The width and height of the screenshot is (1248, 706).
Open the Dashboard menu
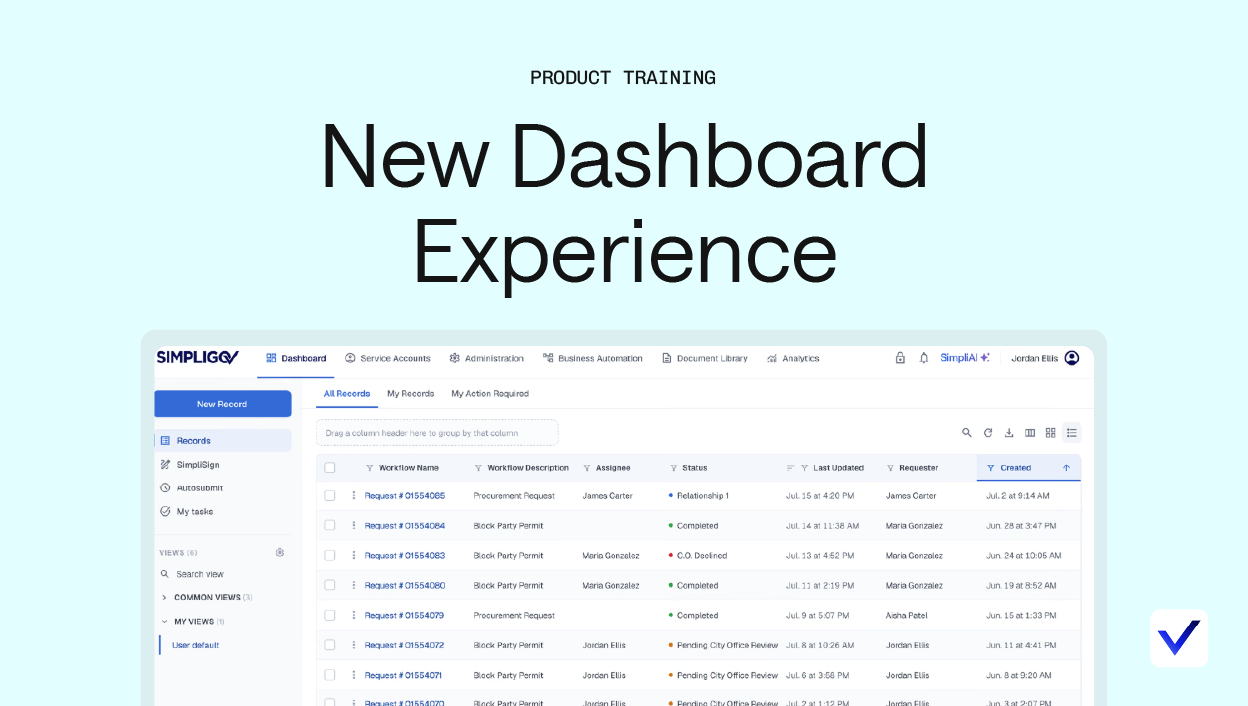pyautogui.click(x=296, y=358)
